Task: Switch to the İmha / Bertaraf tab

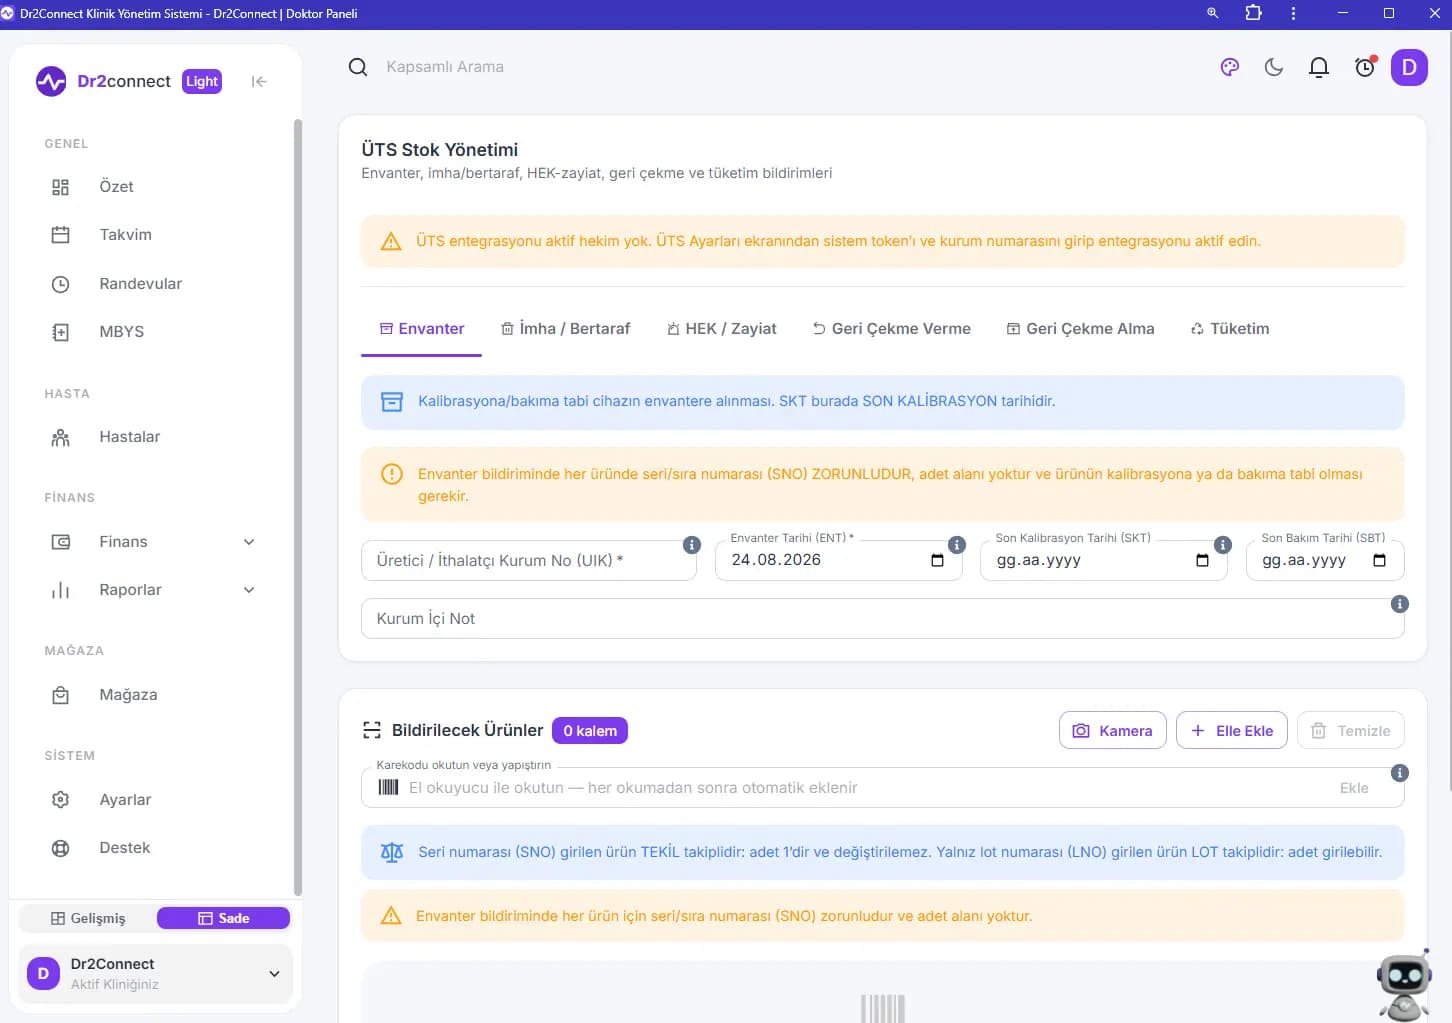Action: pyautogui.click(x=565, y=329)
